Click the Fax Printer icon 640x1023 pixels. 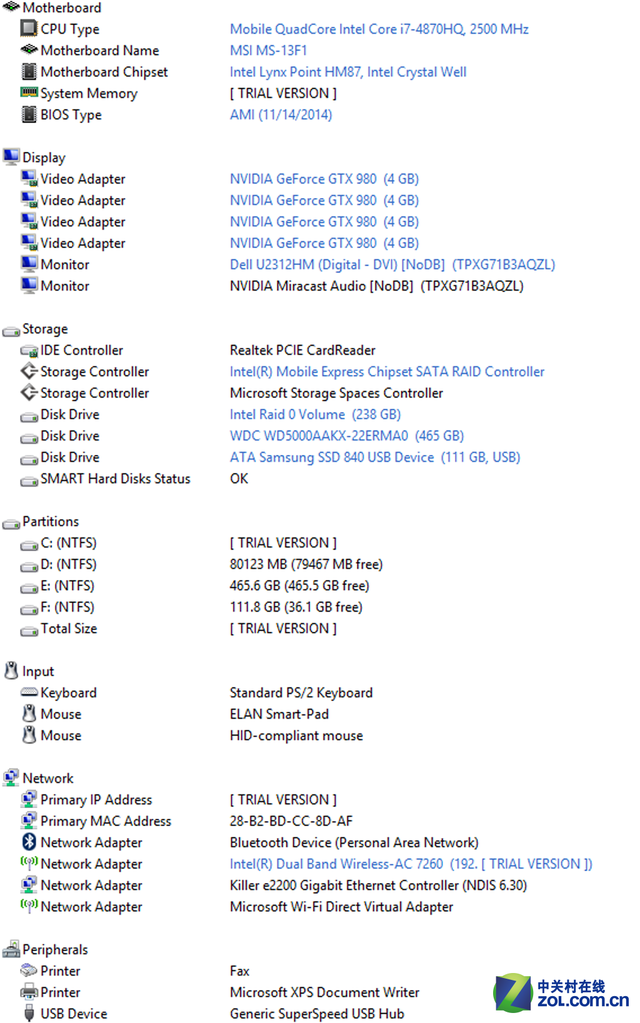(x=29, y=970)
